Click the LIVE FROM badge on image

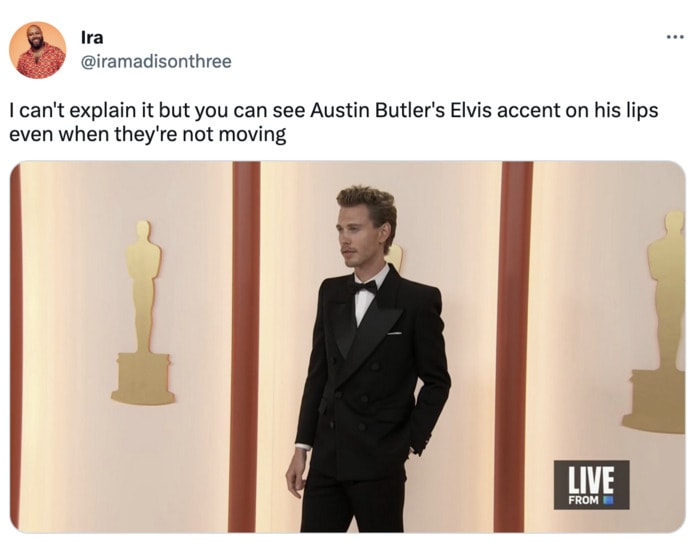(592, 485)
